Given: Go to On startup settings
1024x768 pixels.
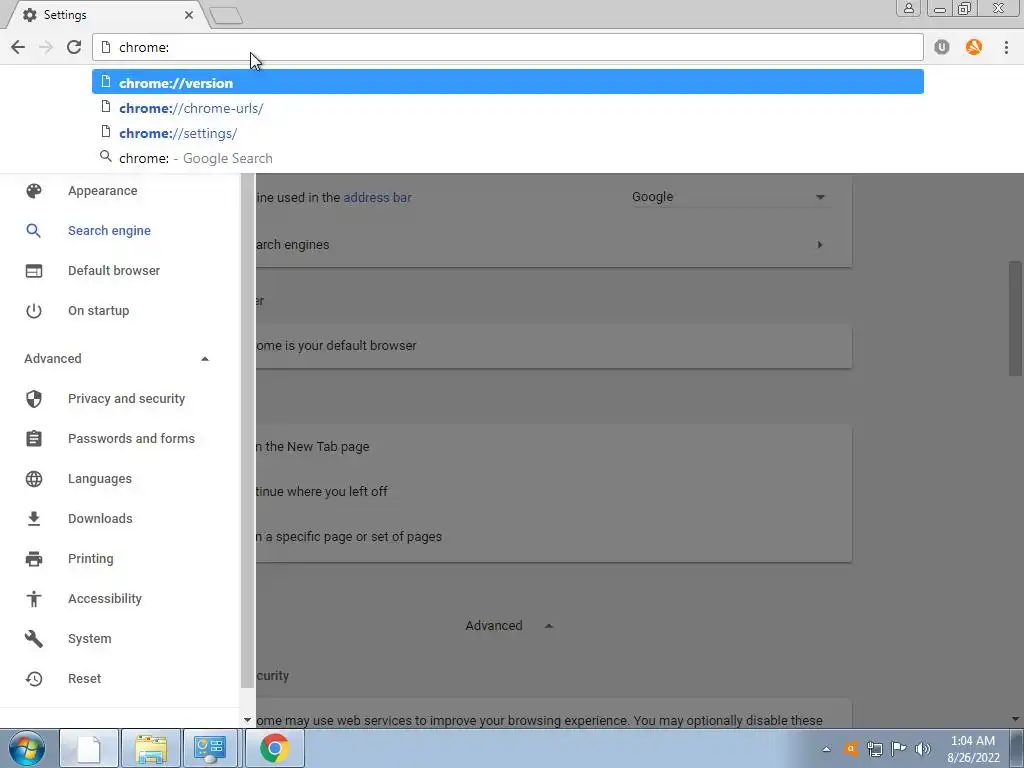Looking at the screenshot, I should (99, 311).
